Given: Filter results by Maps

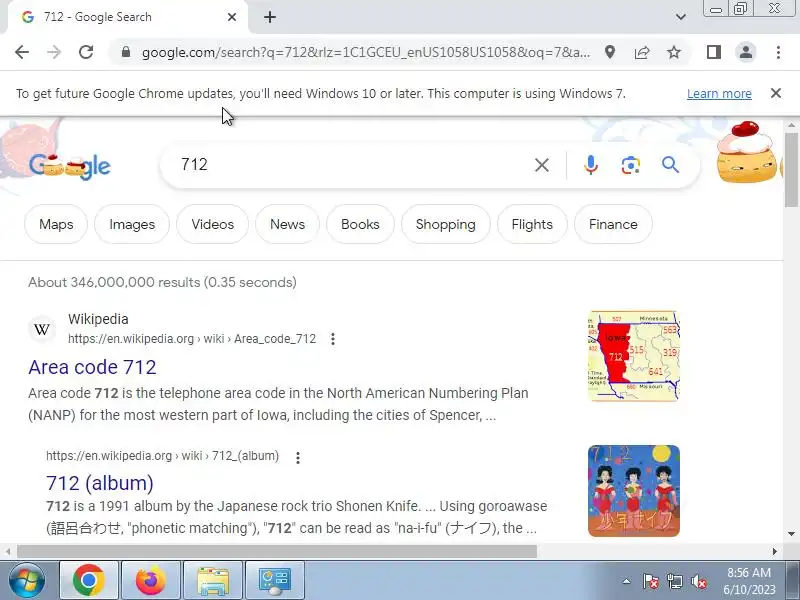Looking at the screenshot, I should click(x=56, y=224).
